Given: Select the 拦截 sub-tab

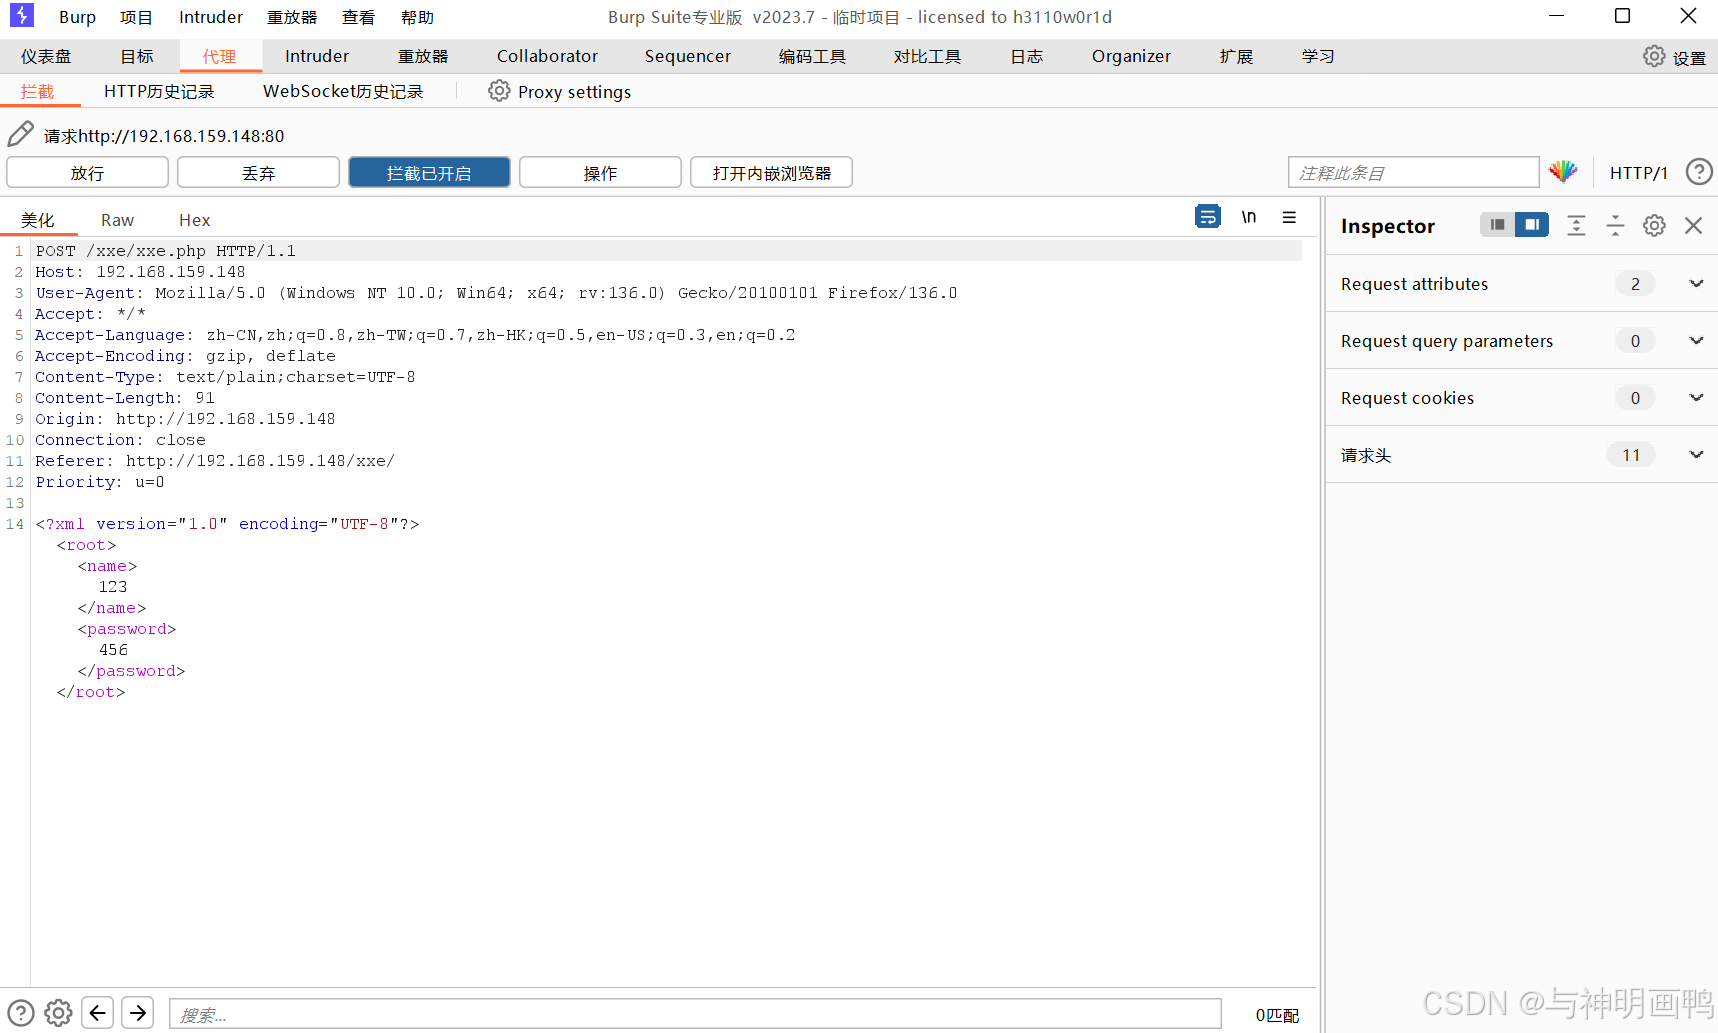Looking at the screenshot, I should (38, 91).
